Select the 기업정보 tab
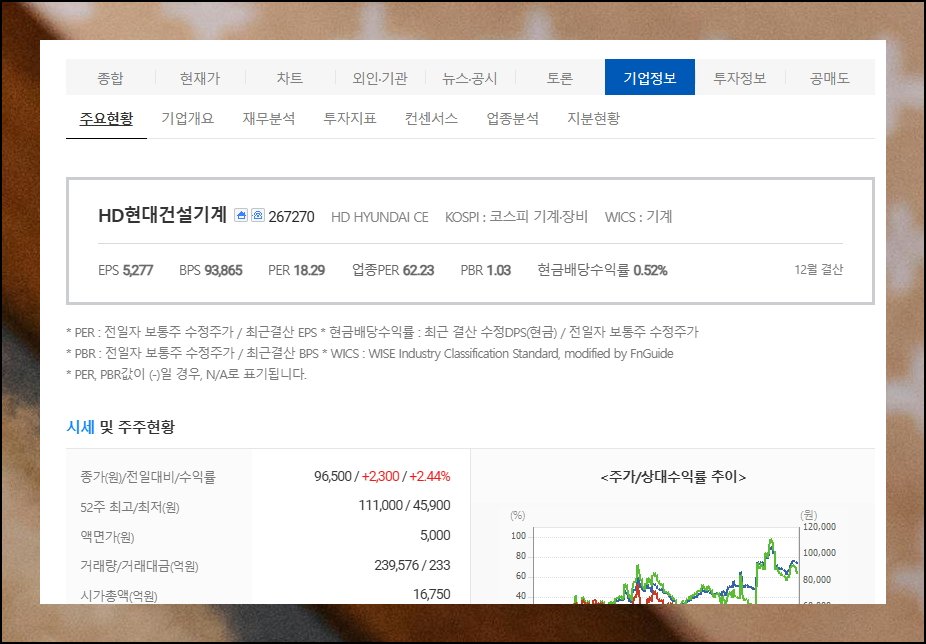926x644 pixels. pos(650,77)
